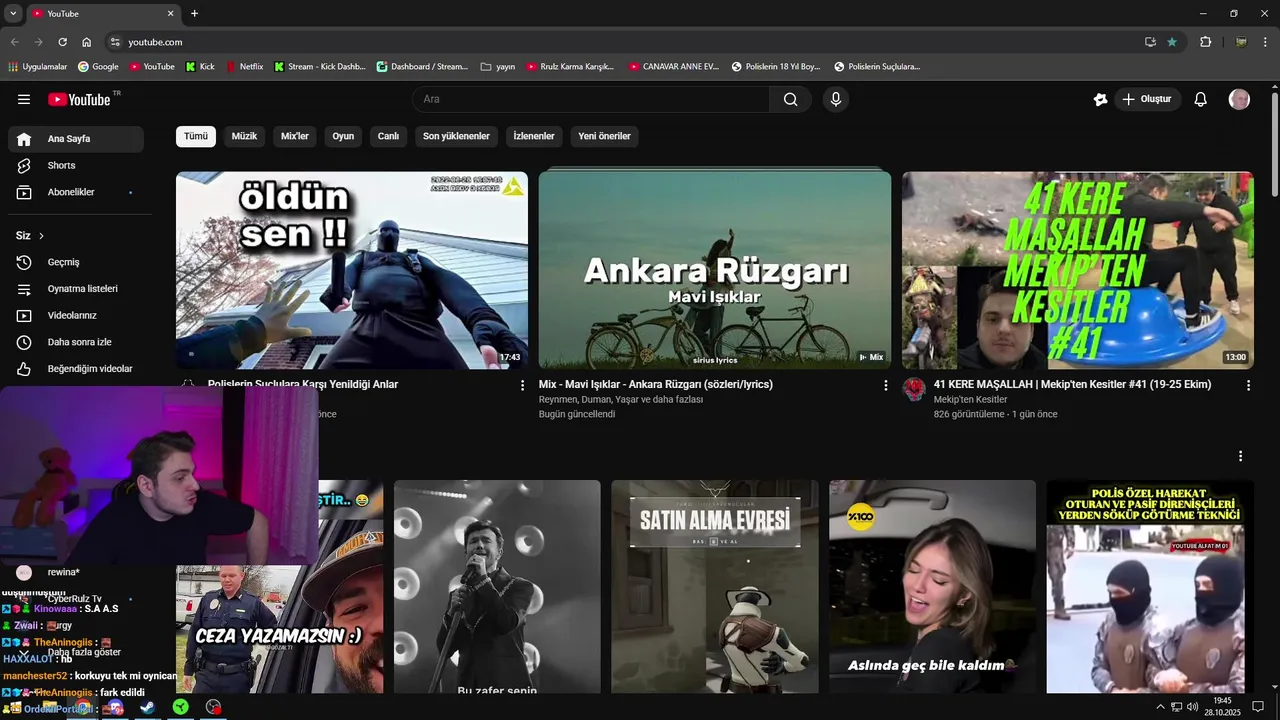Open the Google bookmark

98,67
